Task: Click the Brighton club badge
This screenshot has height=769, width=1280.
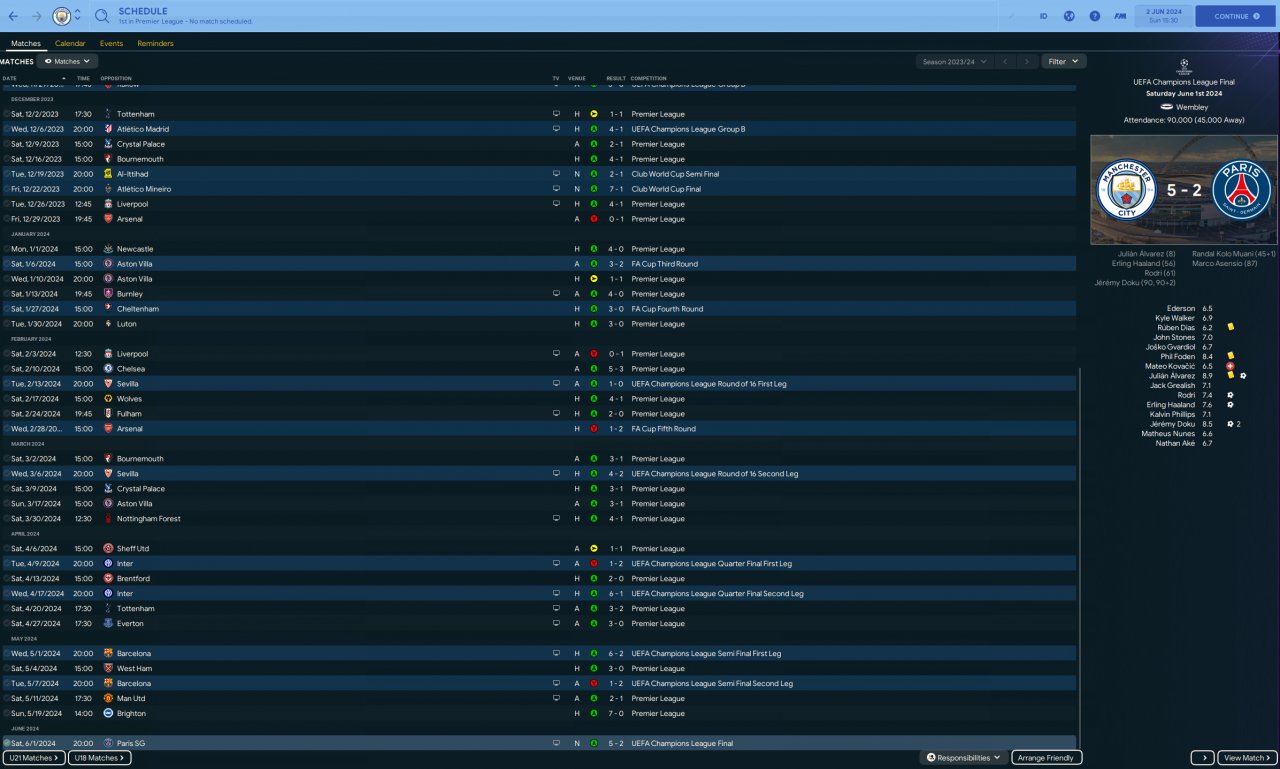Action: [108, 714]
